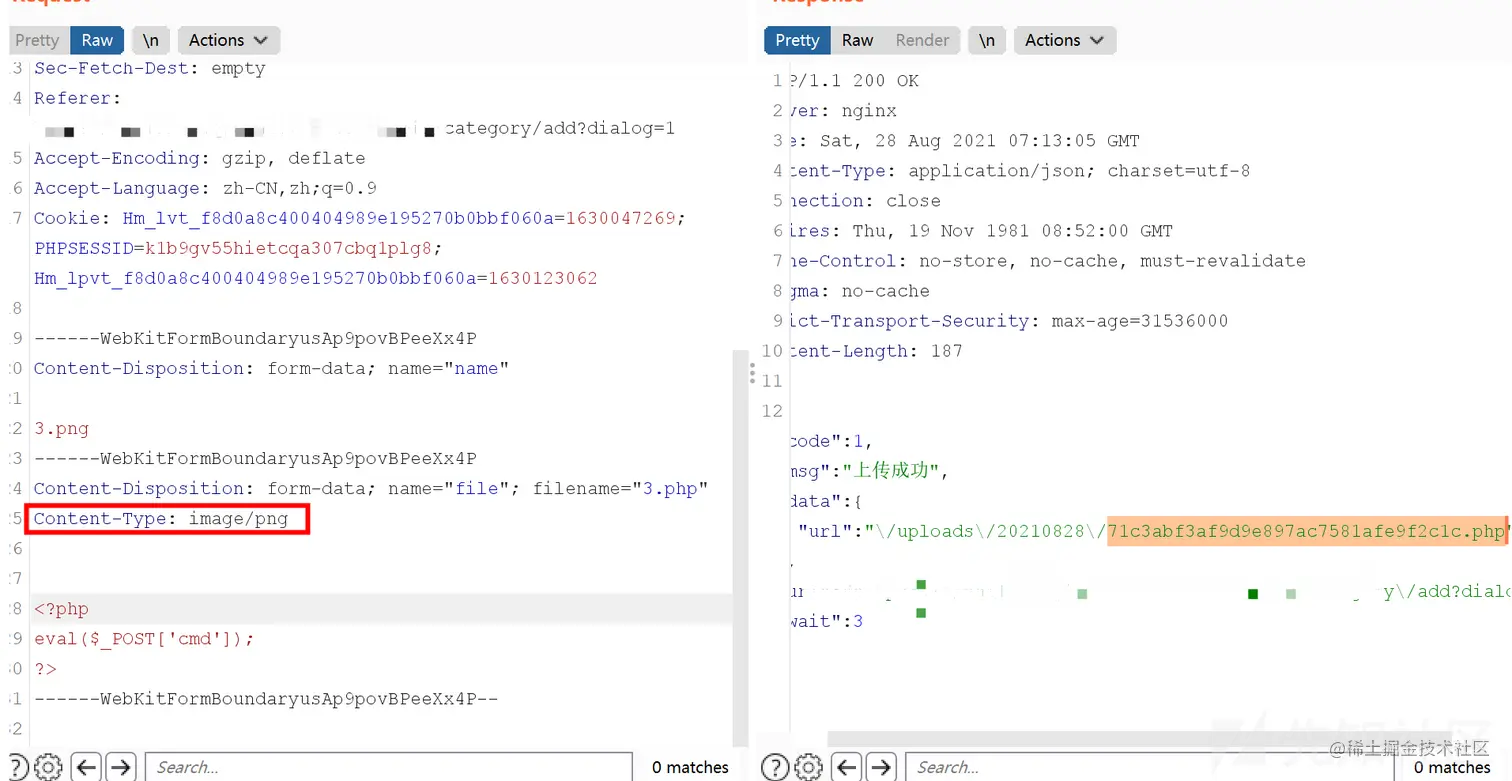
Task: Click the 3.png form value
Action: pyautogui.click(x=62, y=428)
